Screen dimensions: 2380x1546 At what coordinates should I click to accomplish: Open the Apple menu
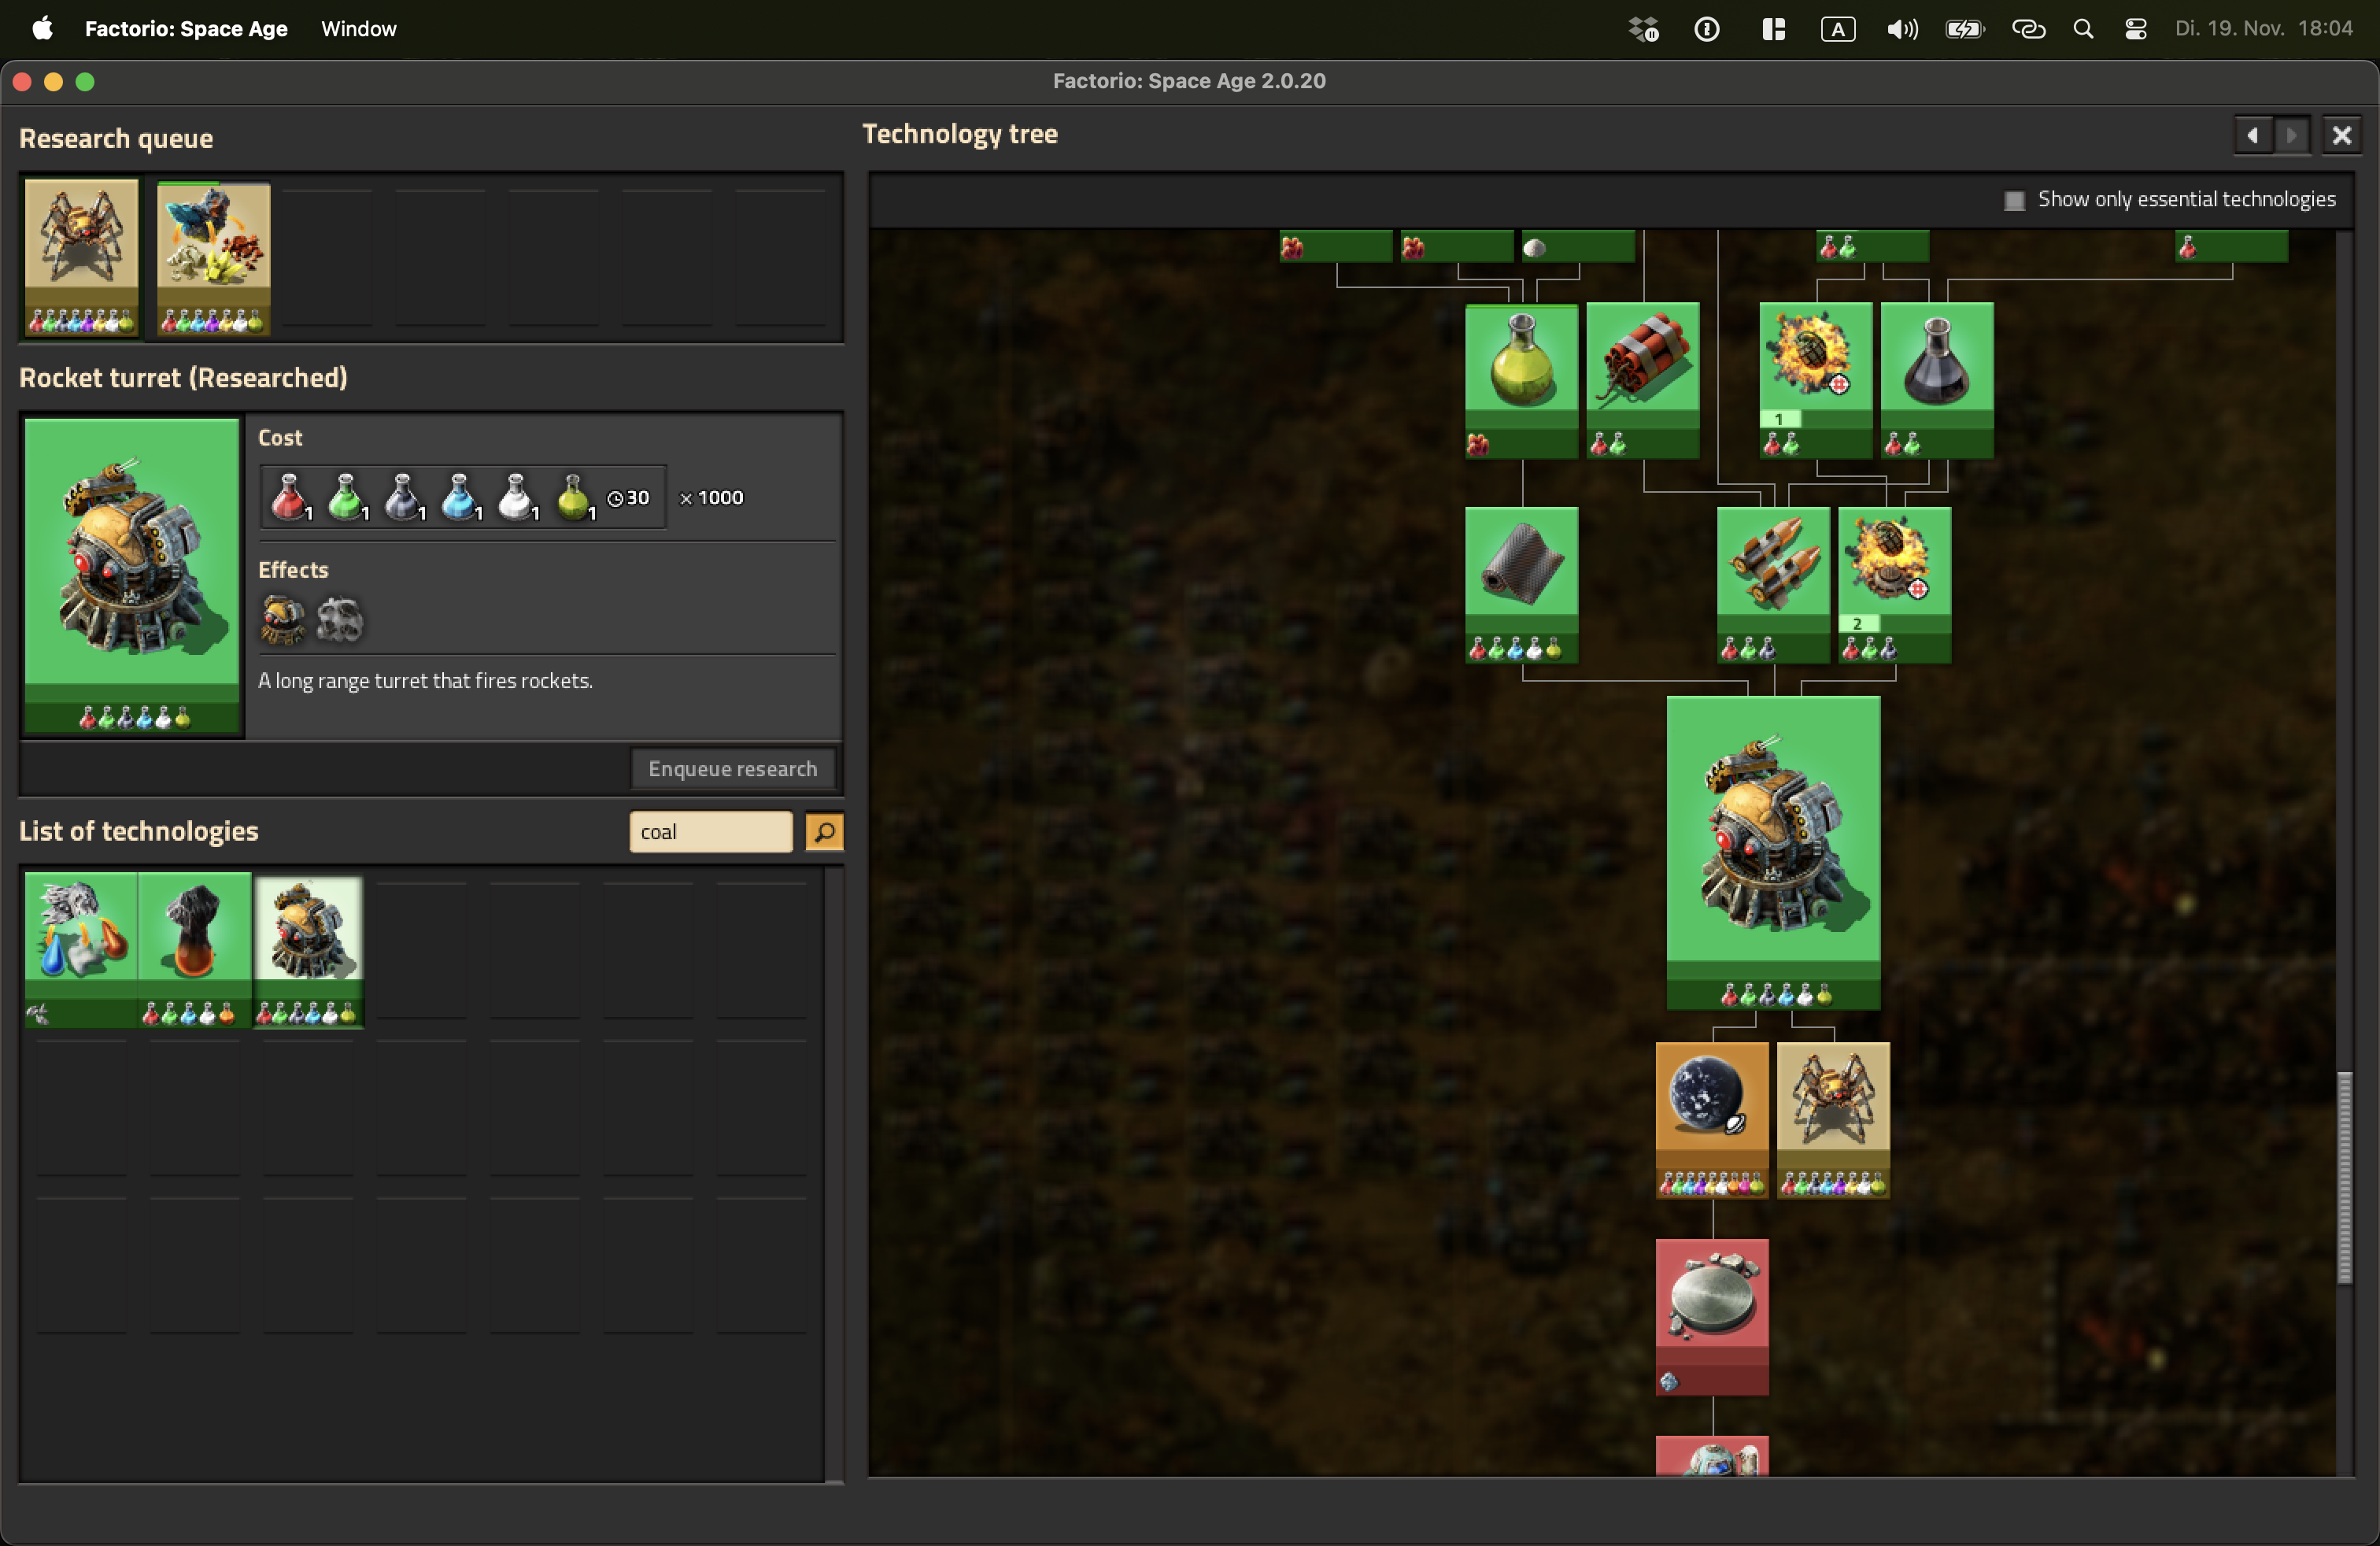point(42,29)
